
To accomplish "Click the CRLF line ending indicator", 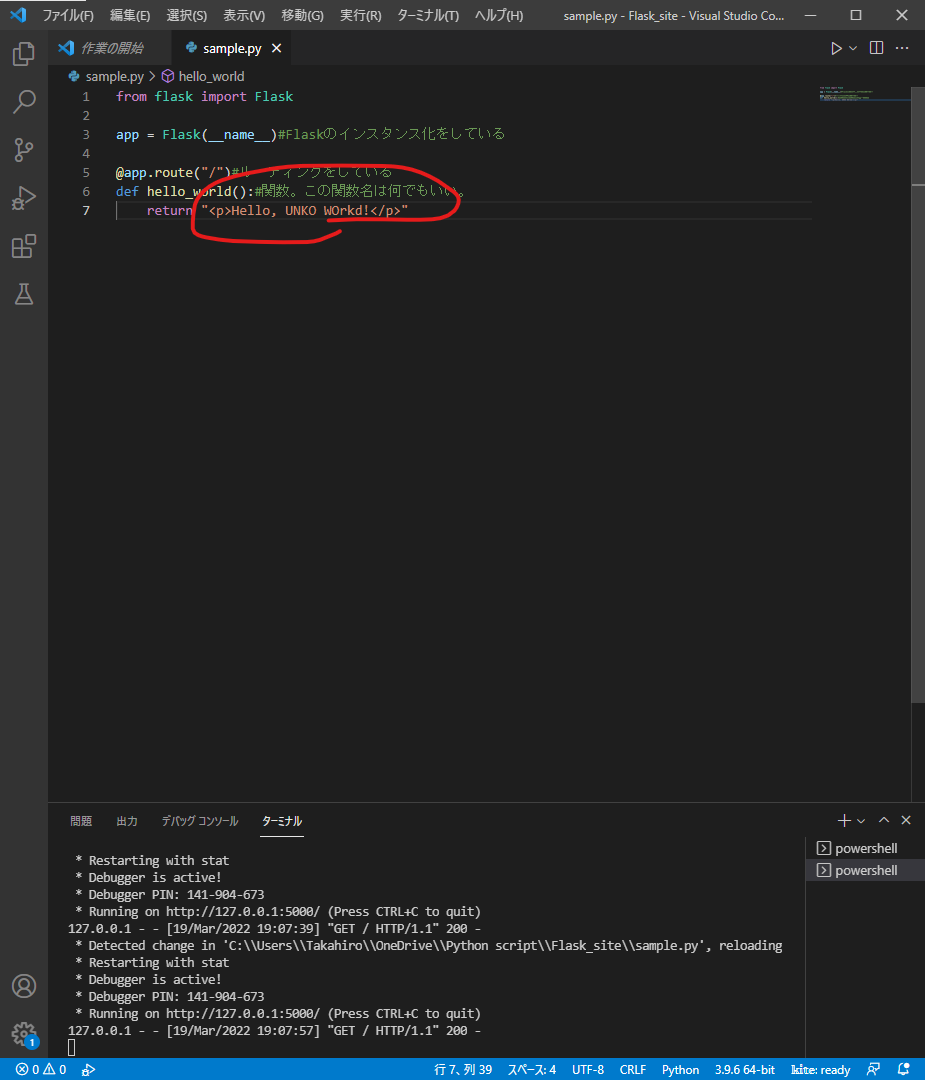I will point(632,1069).
